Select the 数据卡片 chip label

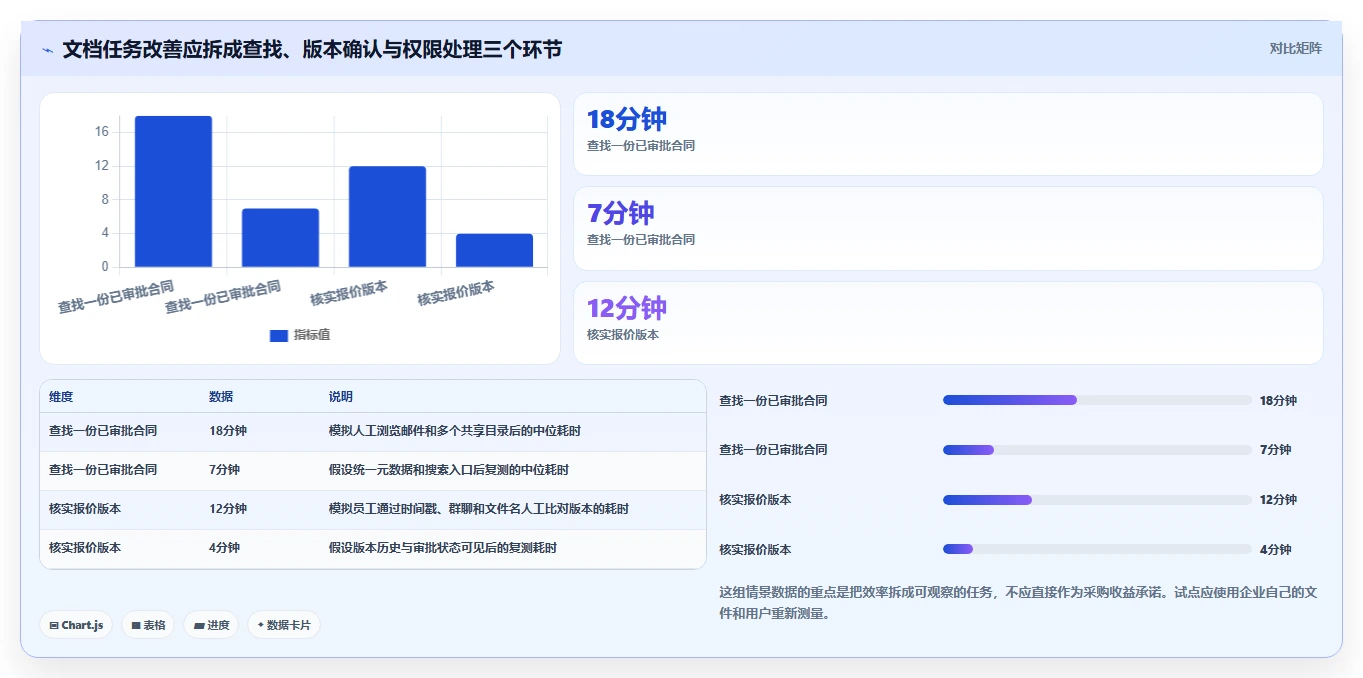[288, 625]
